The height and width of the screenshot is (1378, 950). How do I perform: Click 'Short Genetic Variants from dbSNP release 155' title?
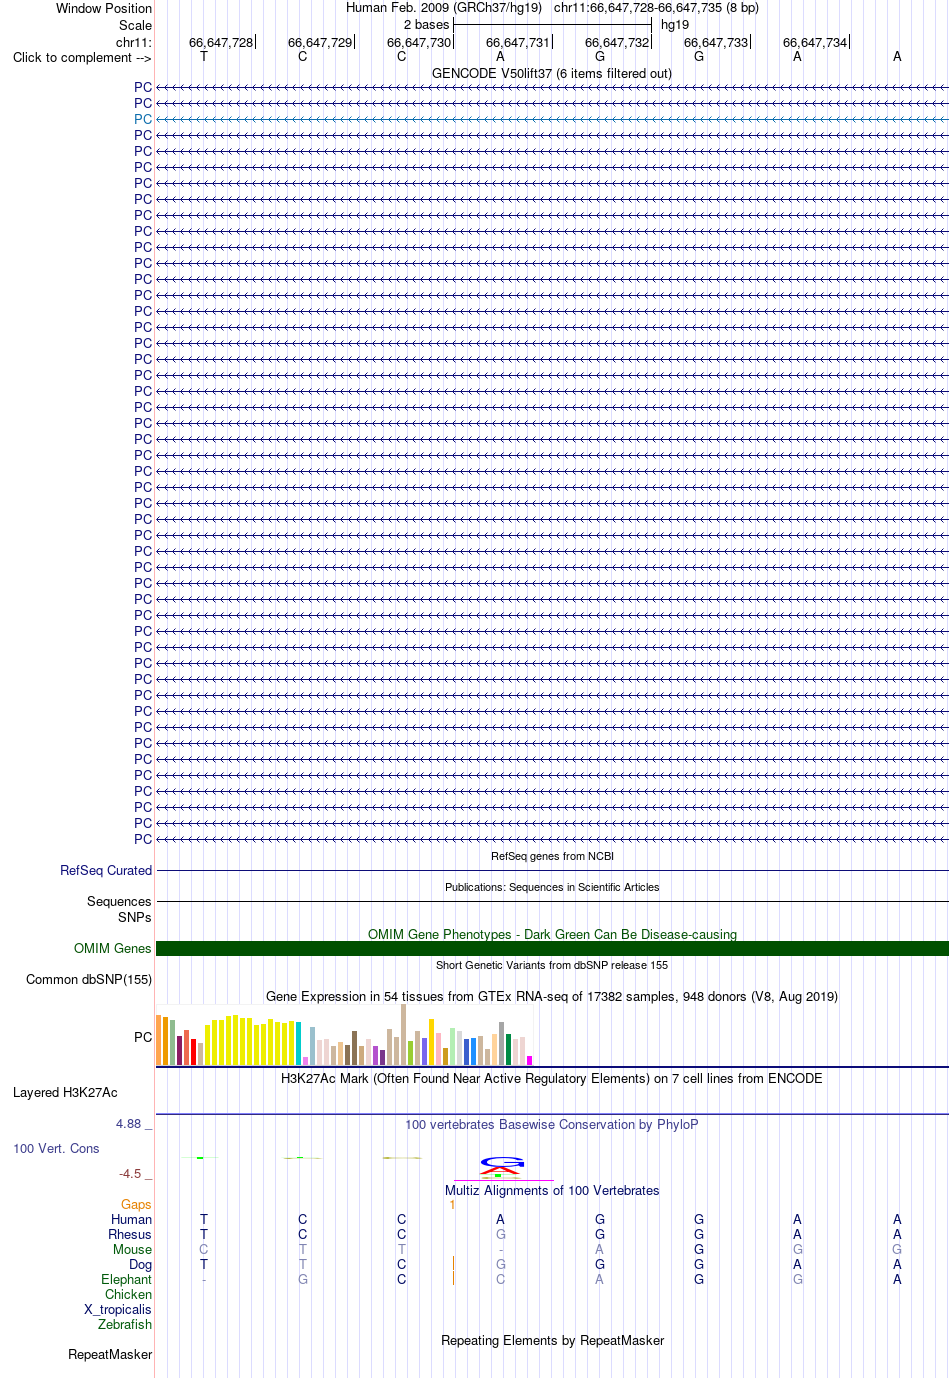point(552,965)
